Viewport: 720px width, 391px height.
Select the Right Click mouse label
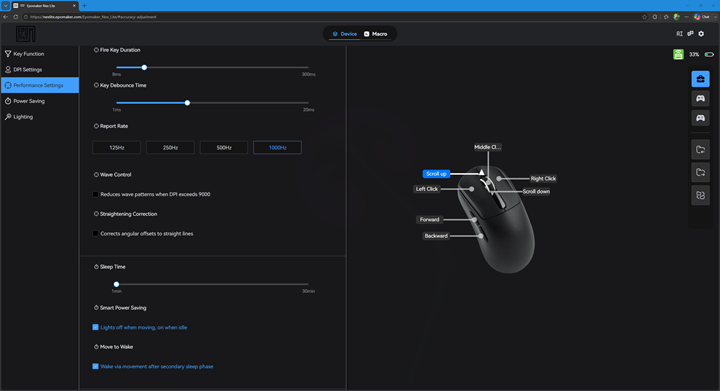[543, 179]
